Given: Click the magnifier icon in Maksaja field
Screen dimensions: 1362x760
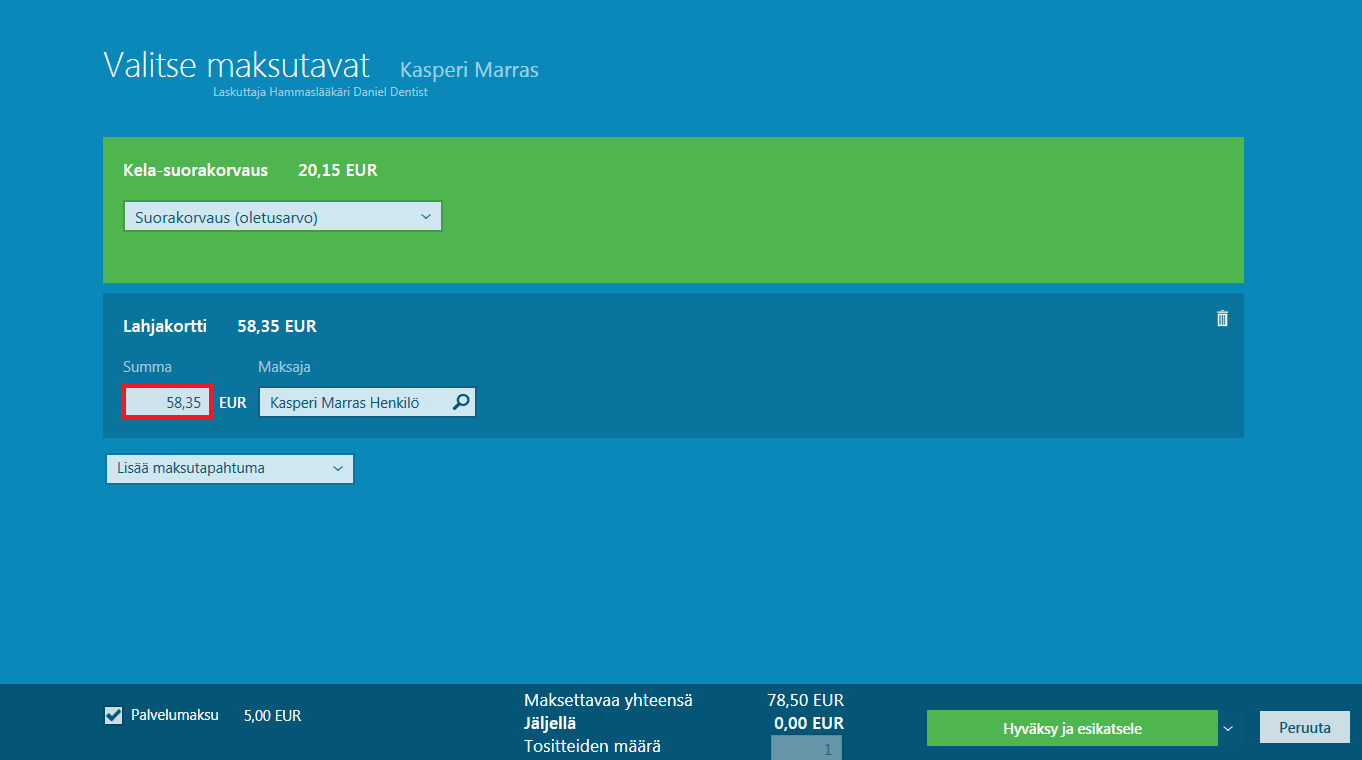Looking at the screenshot, I should point(460,402).
